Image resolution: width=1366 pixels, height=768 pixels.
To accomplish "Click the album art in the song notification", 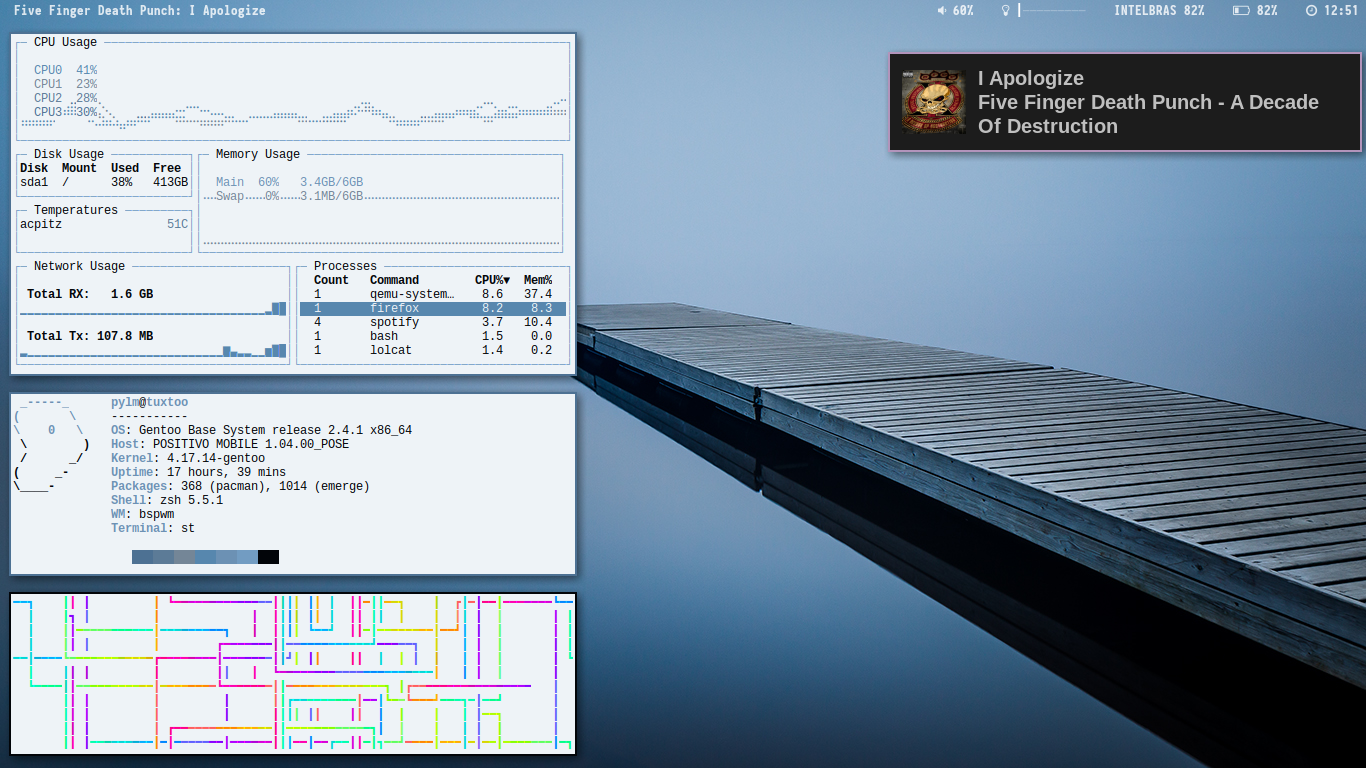I will pos(934,101).
